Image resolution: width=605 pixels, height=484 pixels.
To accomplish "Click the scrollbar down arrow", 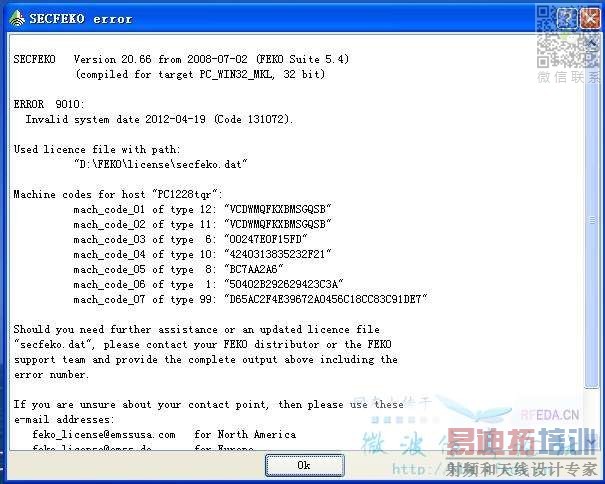I will 591,441.
